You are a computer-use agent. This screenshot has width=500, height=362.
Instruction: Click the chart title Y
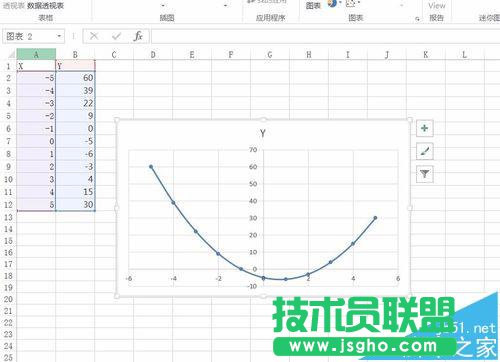coord(263,133)
